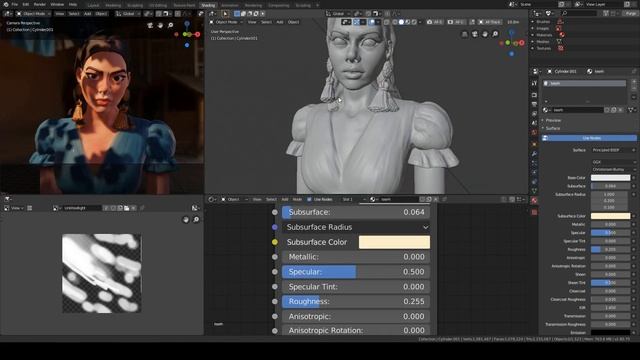Select solid viewport shading mode
The image size is (640, 360).
click(x=401, y=22)
